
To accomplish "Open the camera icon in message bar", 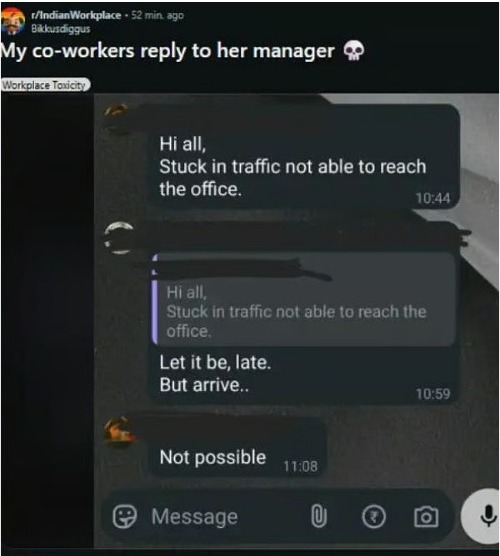I will (x=426, y=517).
